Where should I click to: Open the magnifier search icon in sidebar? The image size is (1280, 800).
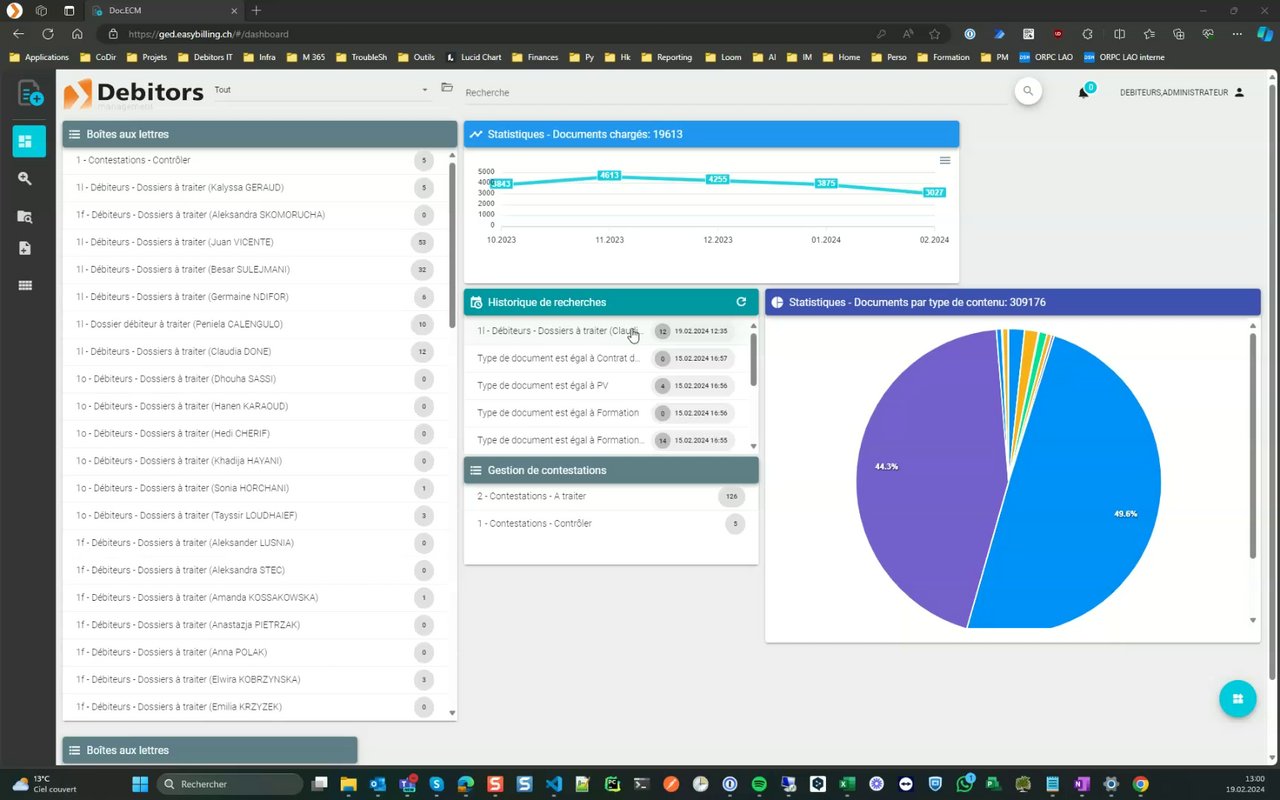click(26, 178)
